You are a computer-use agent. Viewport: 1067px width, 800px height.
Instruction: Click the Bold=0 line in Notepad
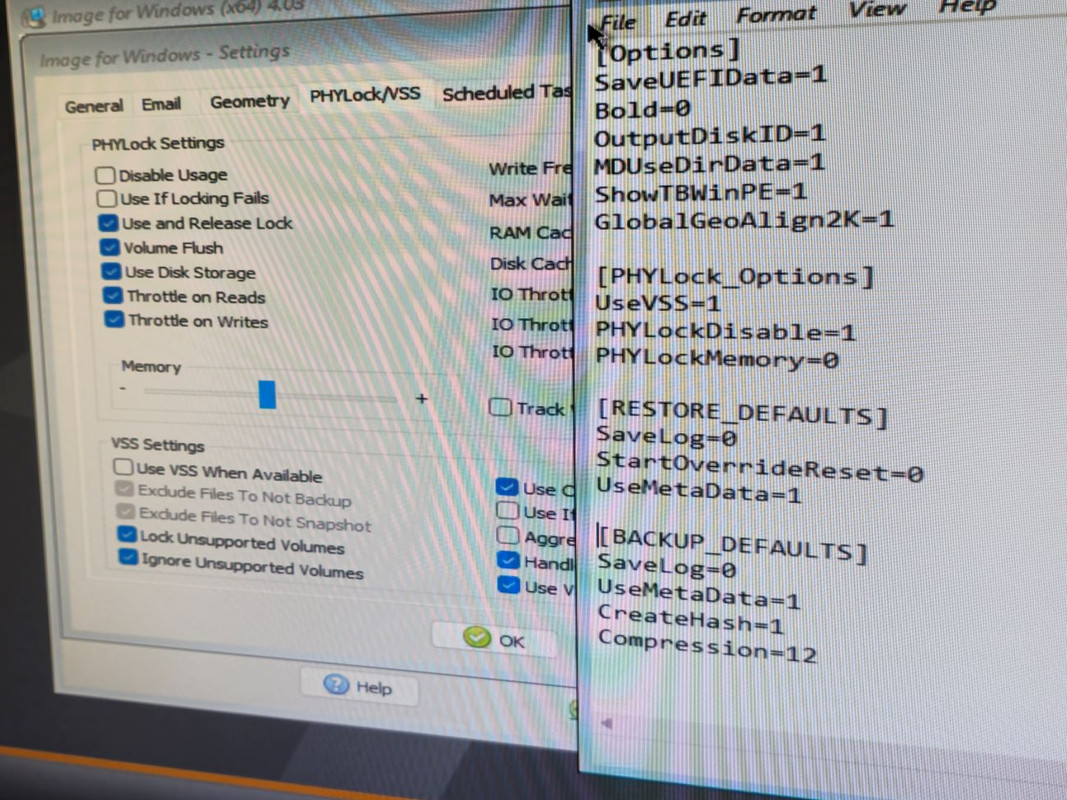pyautogui.click(x=642, y=109)
